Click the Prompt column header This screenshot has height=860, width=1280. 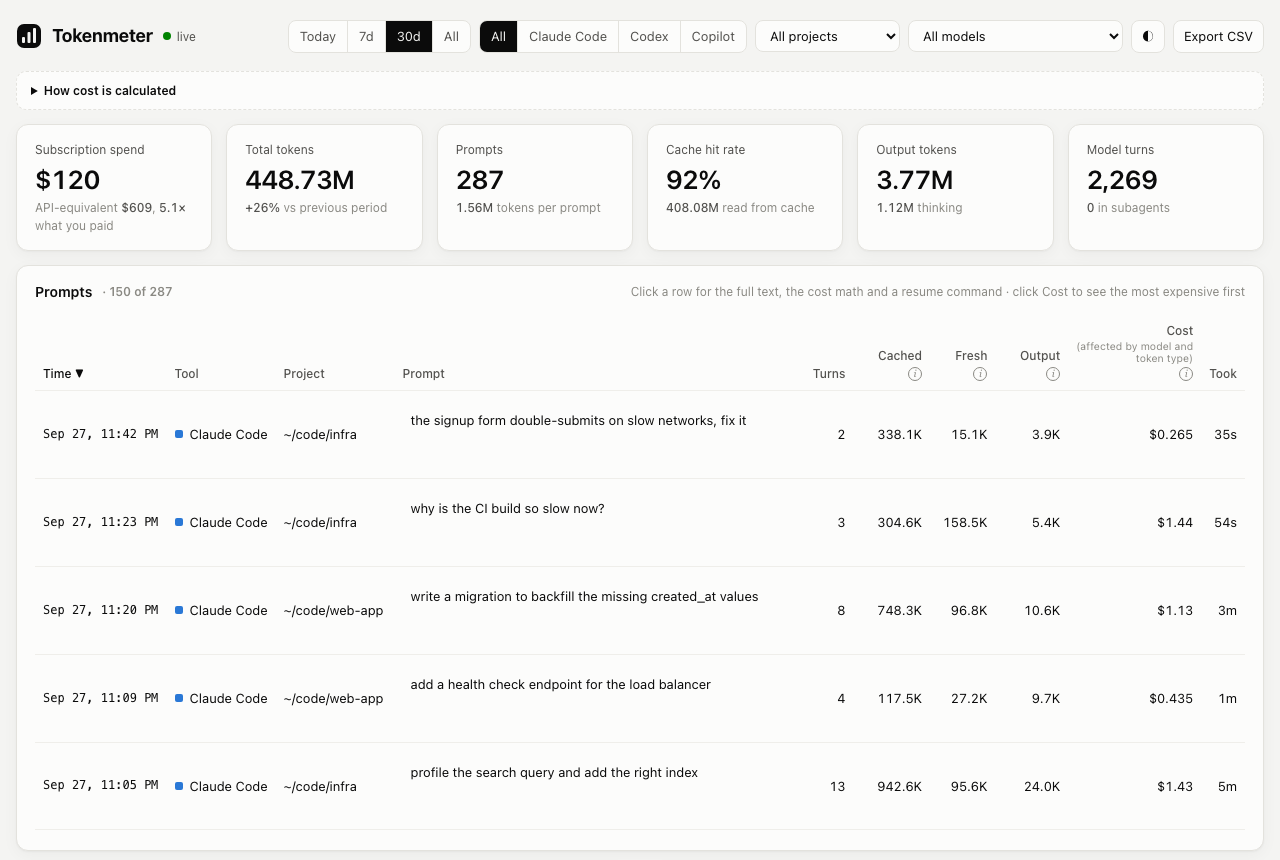424,373
